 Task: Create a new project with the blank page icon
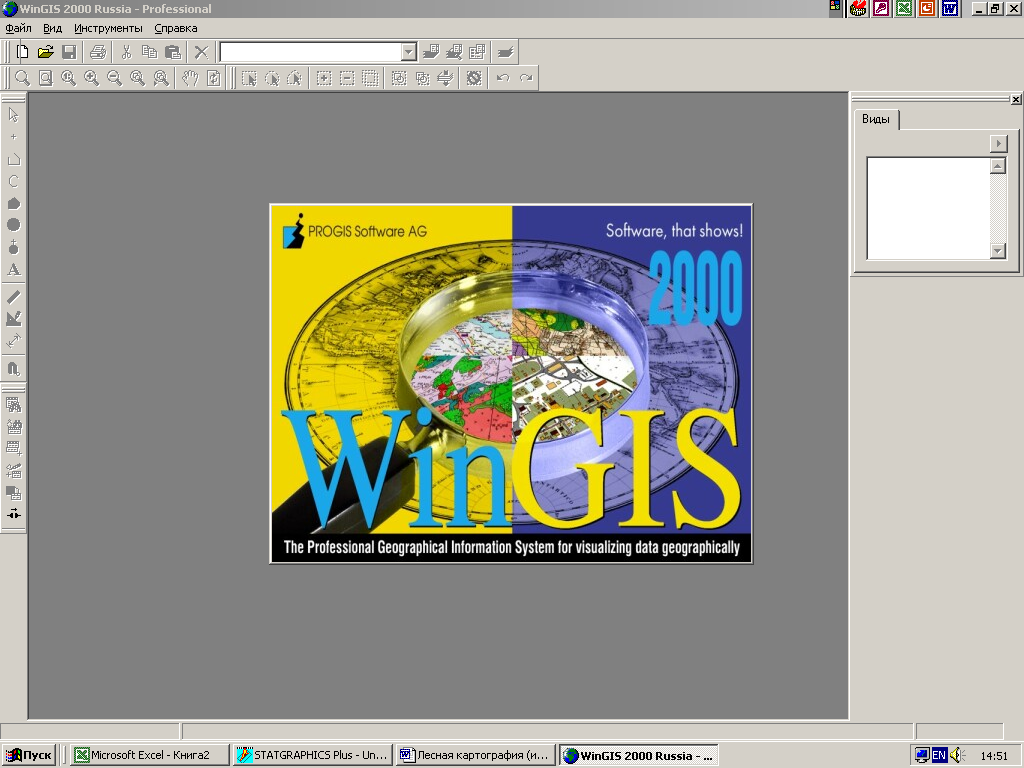tap(22, 52)
